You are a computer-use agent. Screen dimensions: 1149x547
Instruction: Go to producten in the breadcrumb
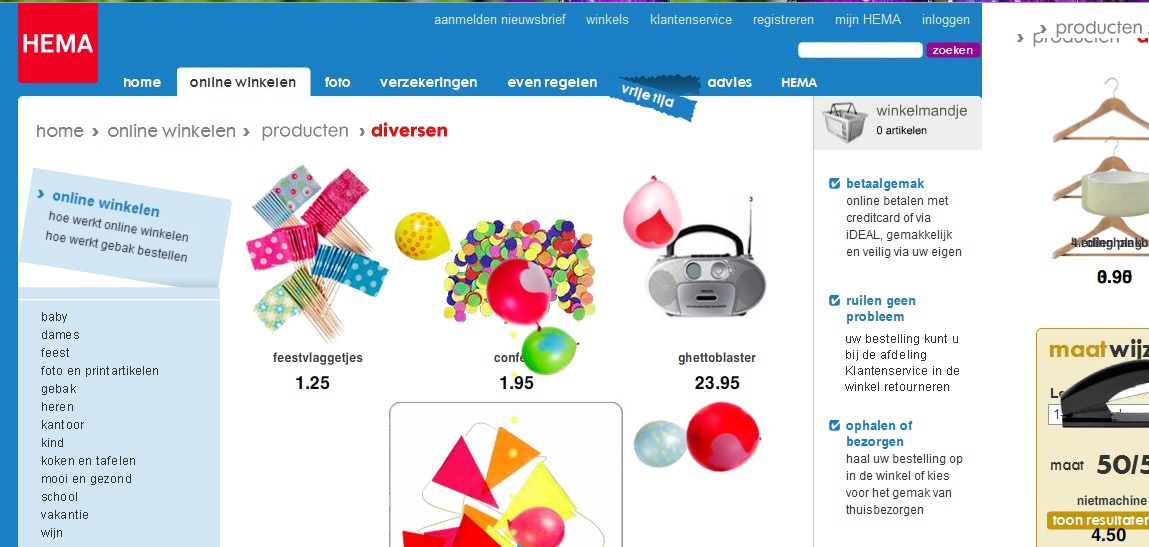[305, 131]
